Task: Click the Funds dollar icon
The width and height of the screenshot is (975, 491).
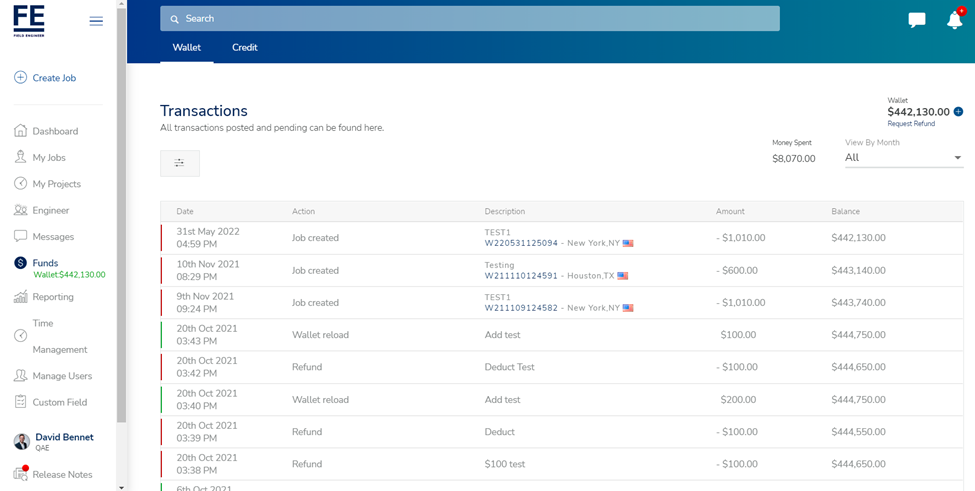Action: point(21,263)
